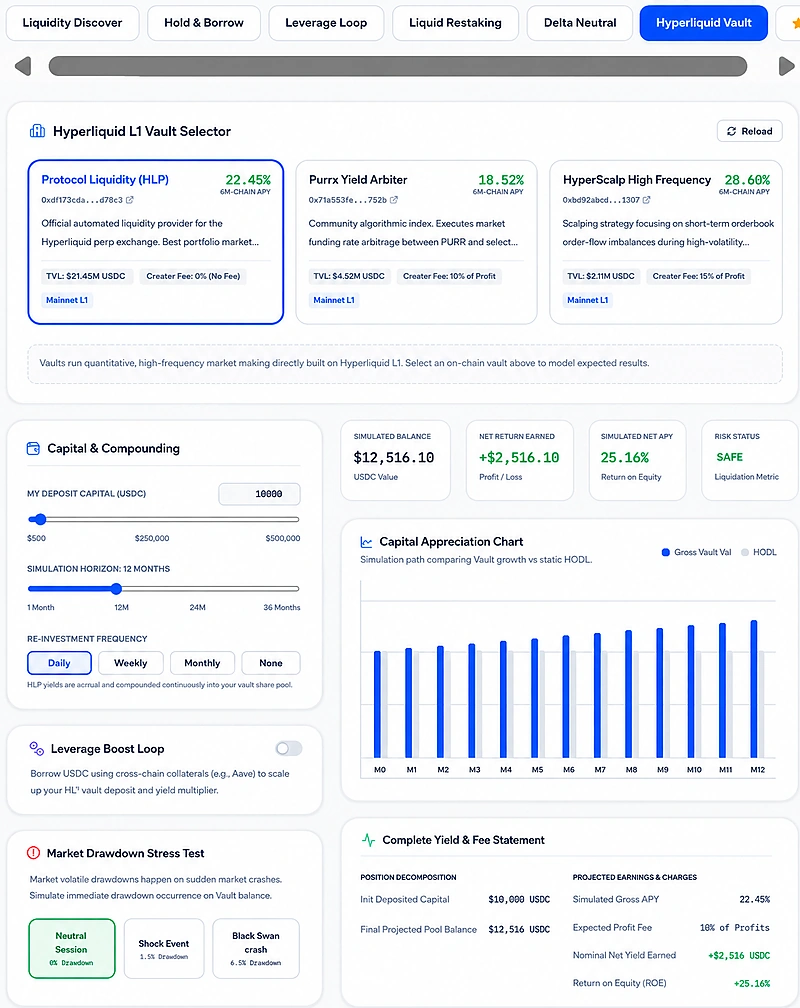Click Creater Fee: 0% (No Fee) badge
Viewport: 800px width, 1008px height.
pos(194,276)
